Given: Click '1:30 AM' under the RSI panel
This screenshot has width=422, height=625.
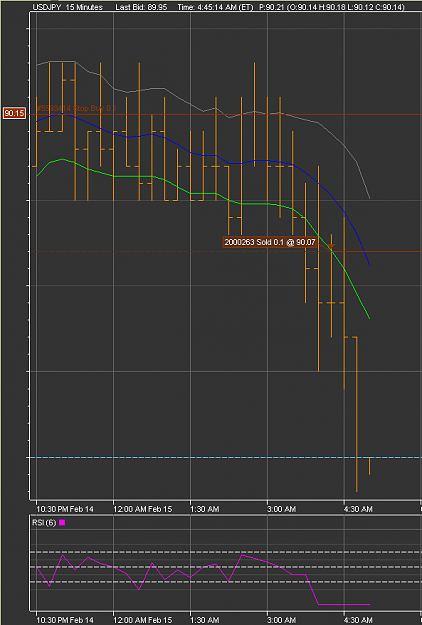Looking at the screenshot, I should point(205,620).
